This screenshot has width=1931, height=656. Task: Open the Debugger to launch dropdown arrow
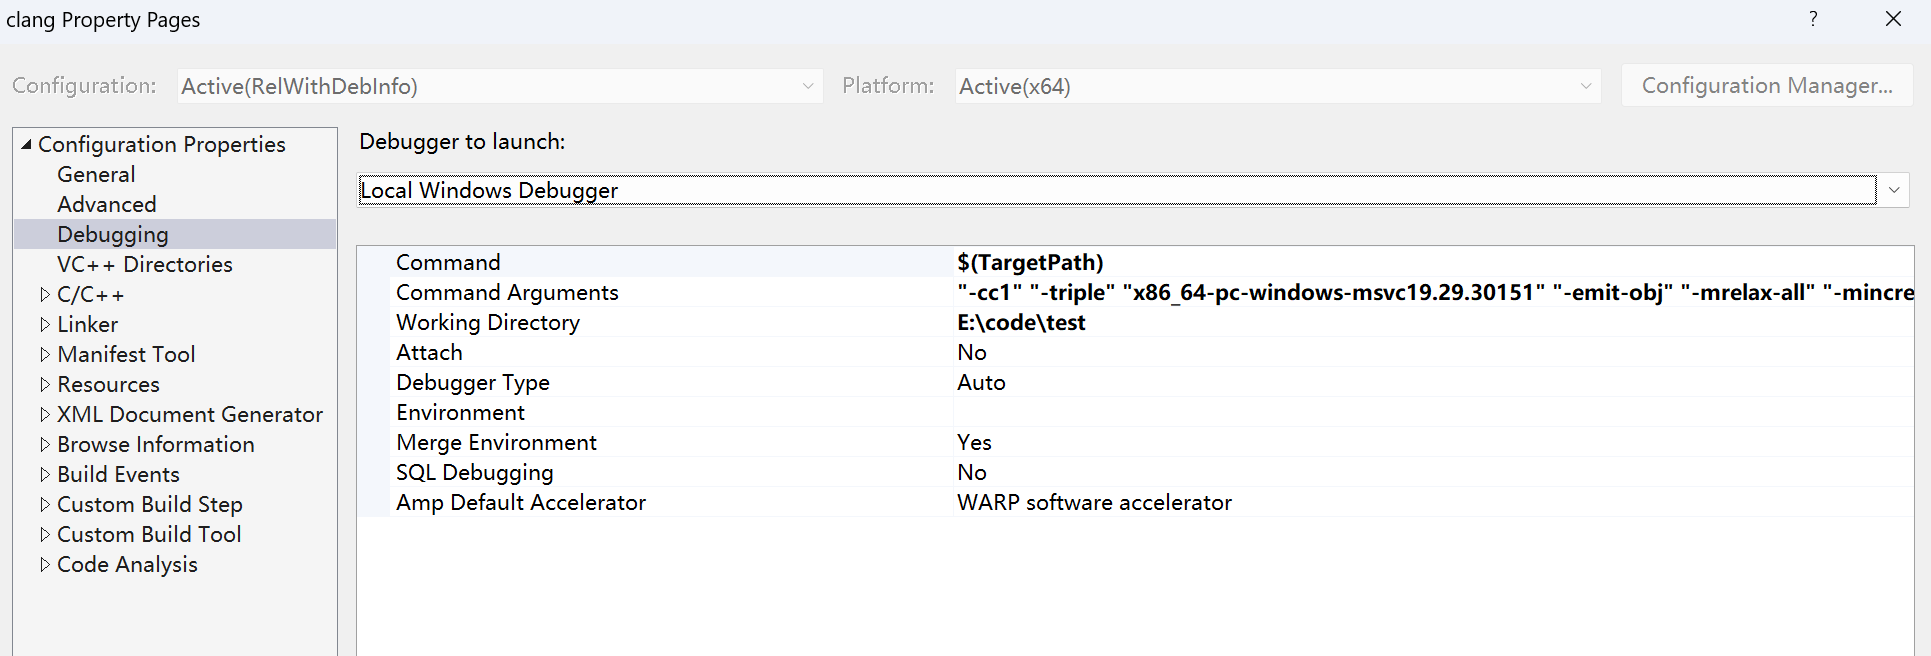(x=1893, y=190)
